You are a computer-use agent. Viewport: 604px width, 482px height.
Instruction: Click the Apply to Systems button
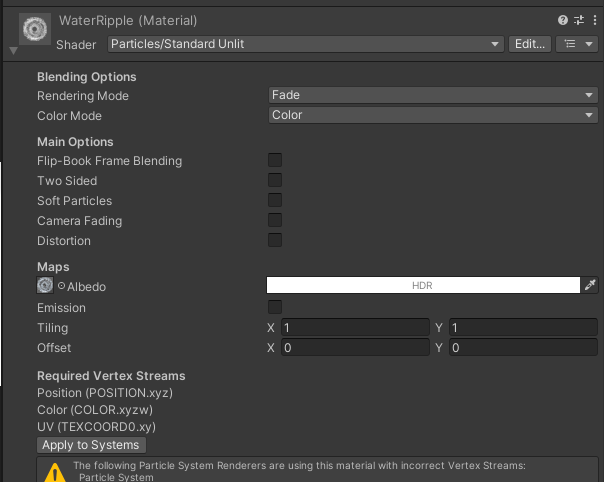coord(91,445)
